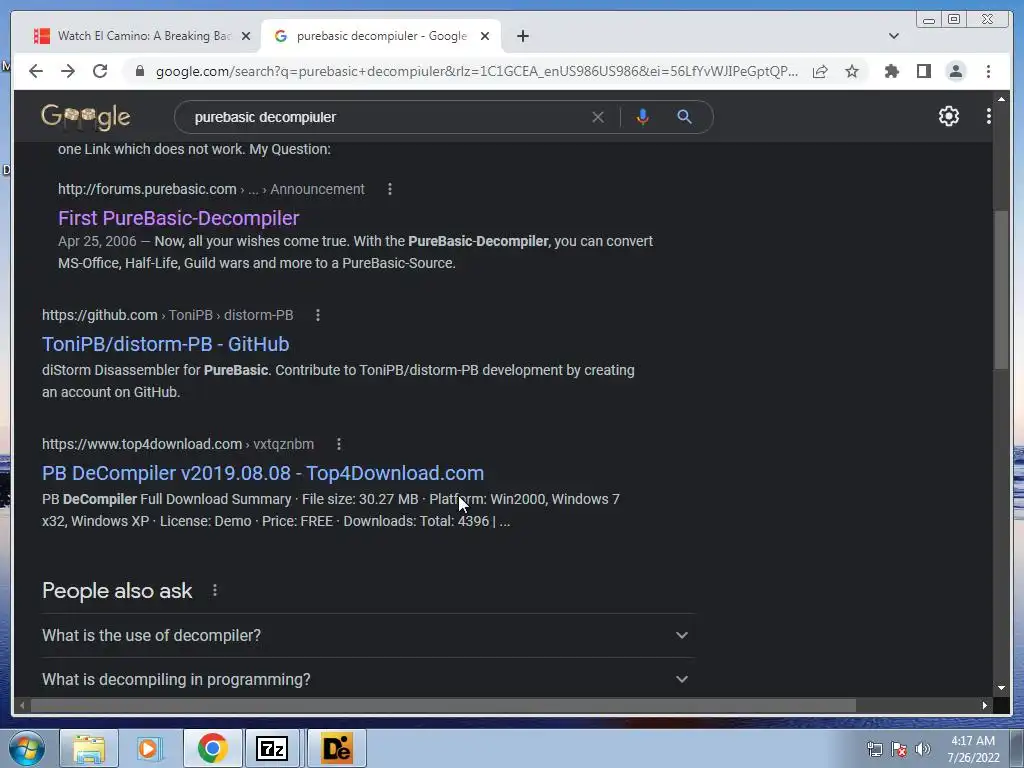Go to Google home via logo
This screenshot has height=768, width=1024.
[86, 117]
